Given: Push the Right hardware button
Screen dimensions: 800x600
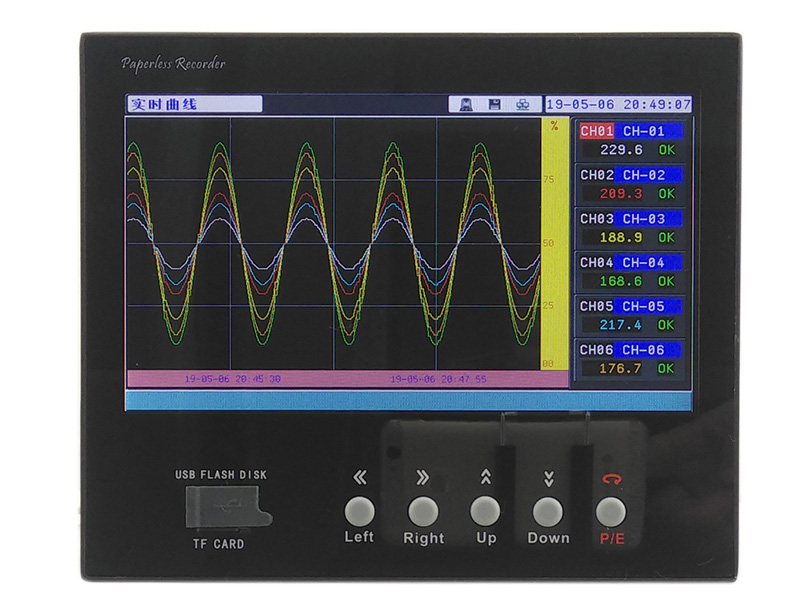Looking at the screenshot, I should 423,511.
